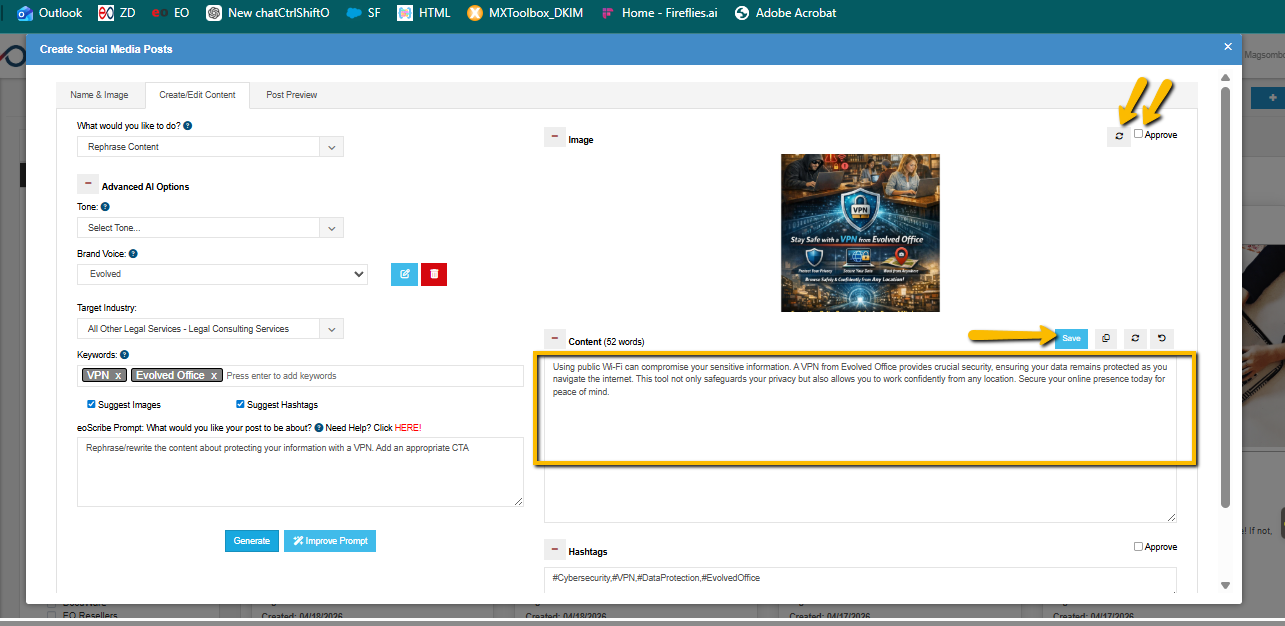Switch to the Post Preview tab
Viewport: 1285px width, 626px height.
[292, 95]
